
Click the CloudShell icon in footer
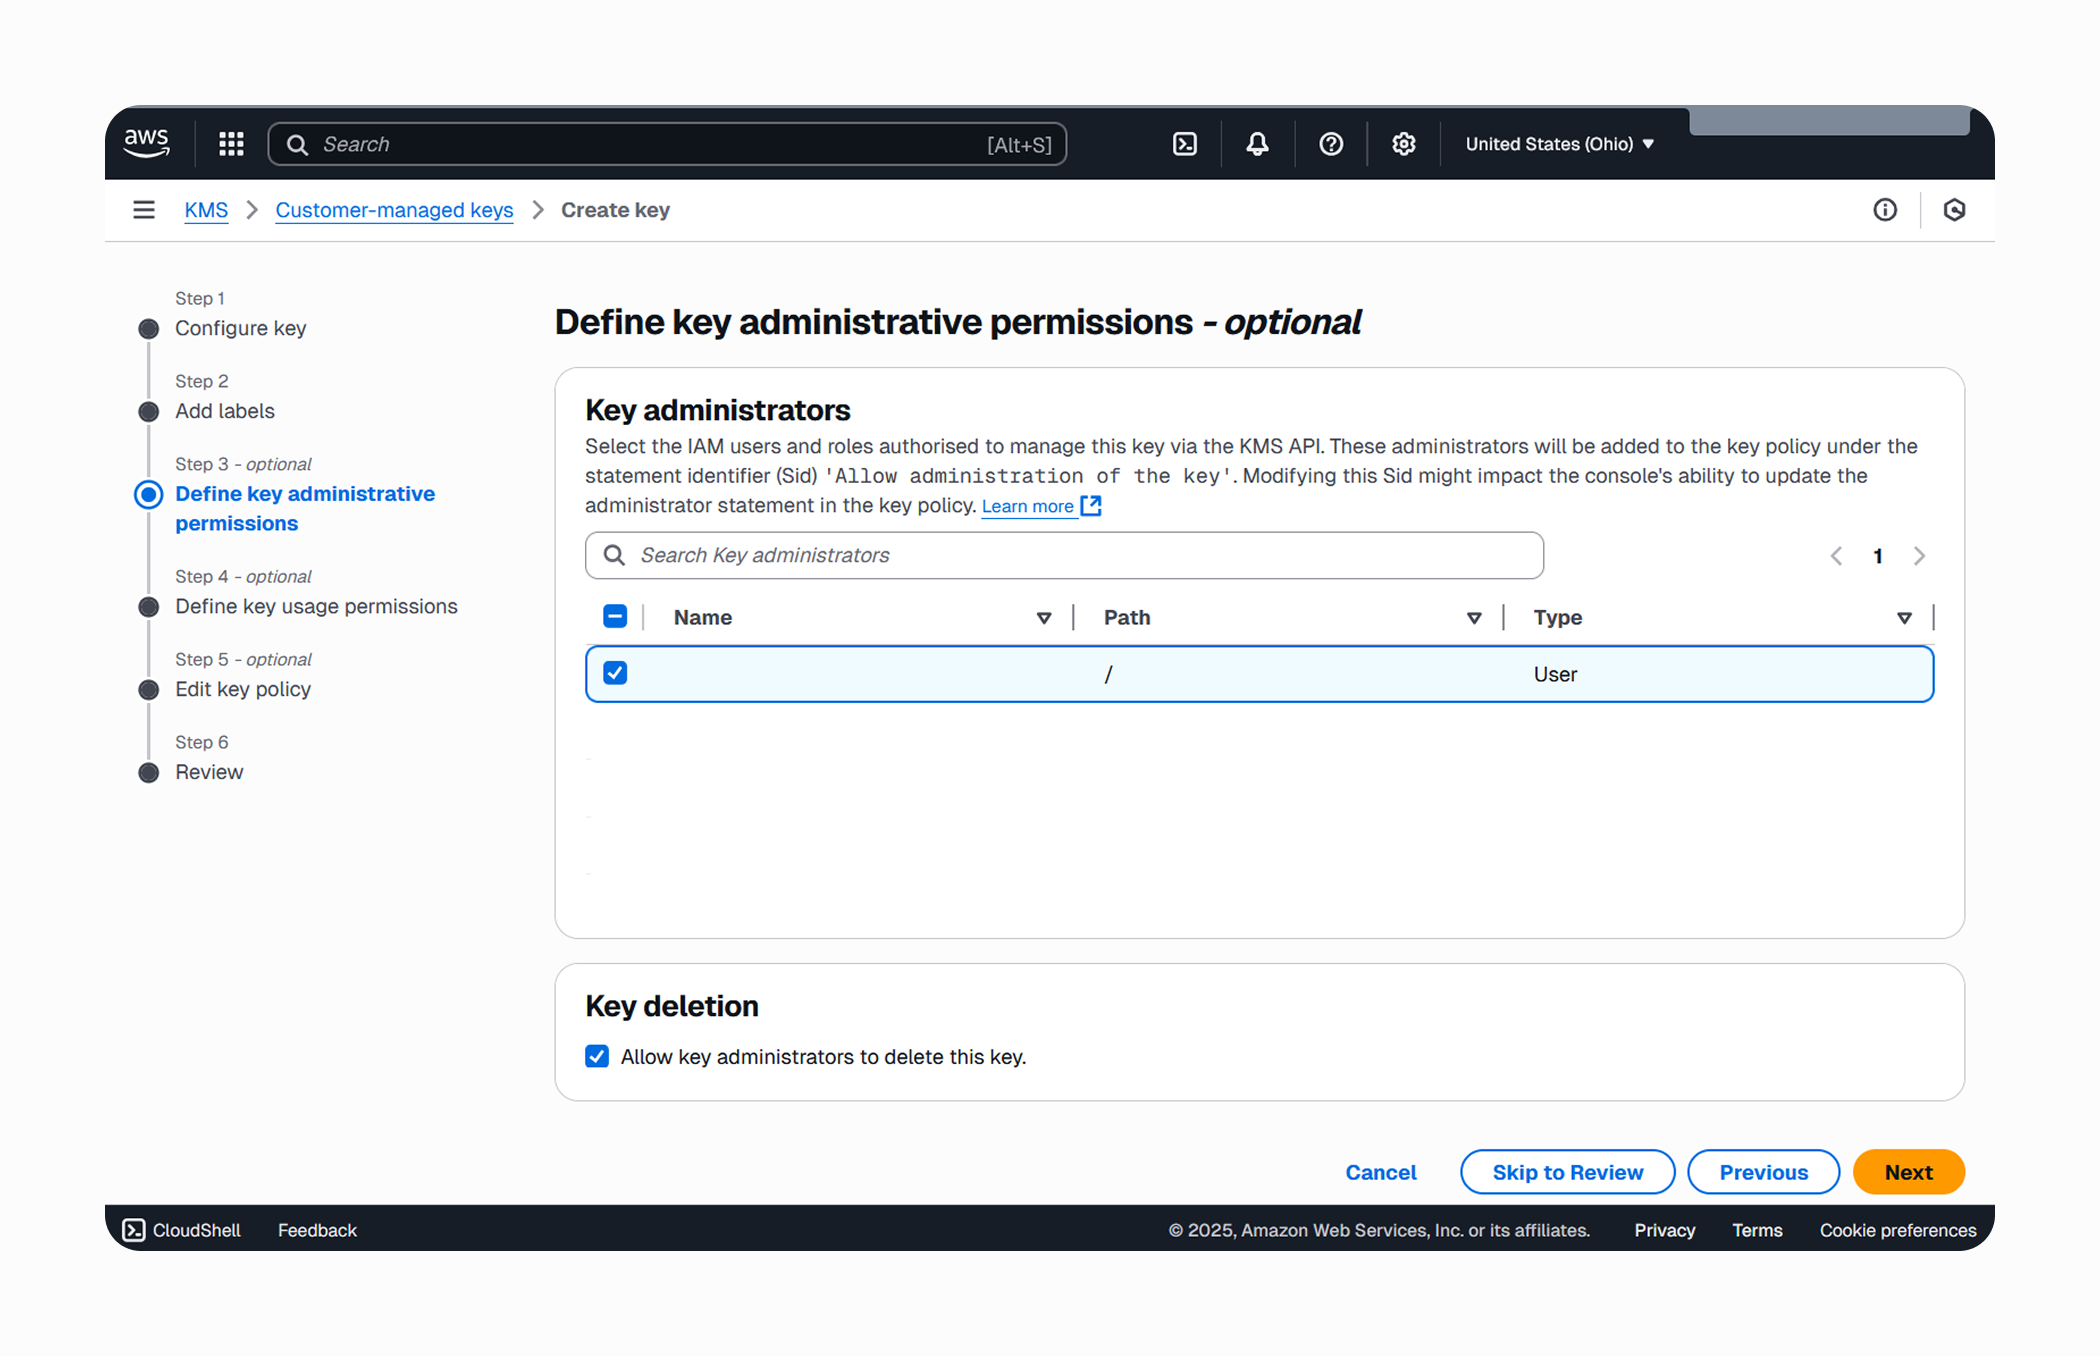tap(133, 1230)
